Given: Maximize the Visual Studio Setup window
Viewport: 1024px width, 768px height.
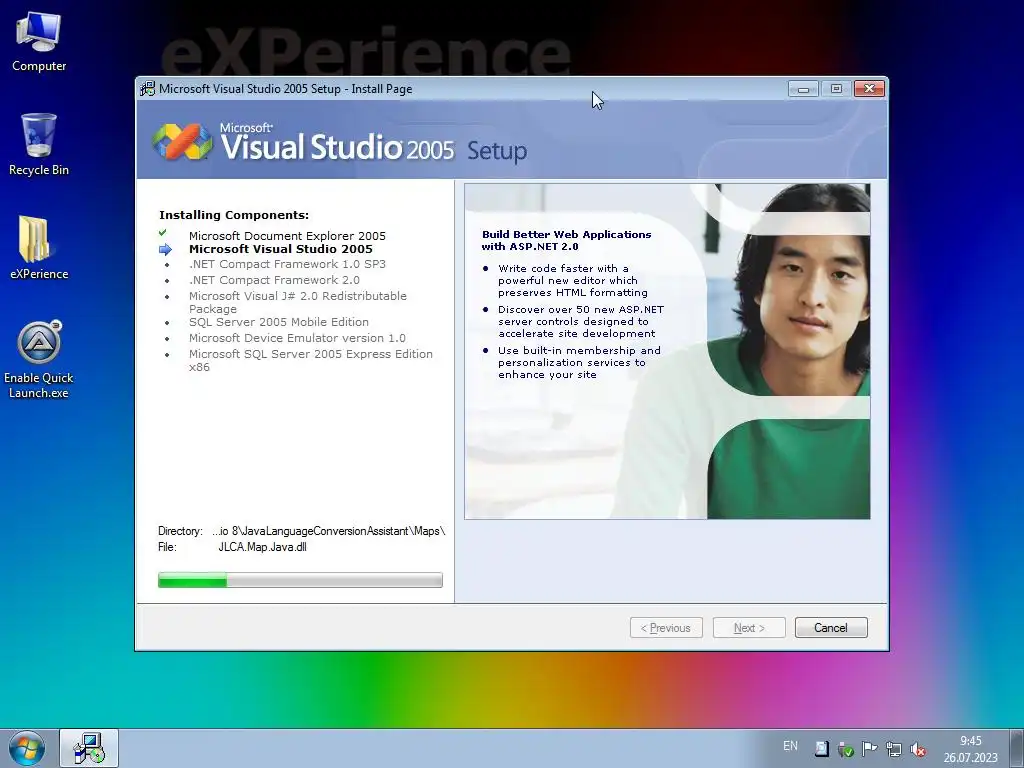Looking at the screenshot, I should coord(836,89).
